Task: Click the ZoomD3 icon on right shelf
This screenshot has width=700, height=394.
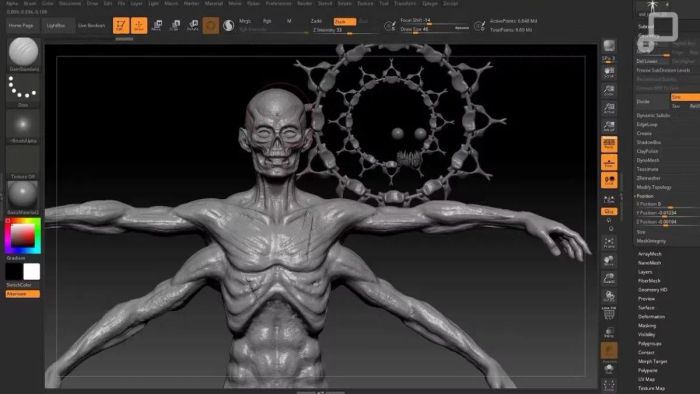Action: (x=609, y=279)
